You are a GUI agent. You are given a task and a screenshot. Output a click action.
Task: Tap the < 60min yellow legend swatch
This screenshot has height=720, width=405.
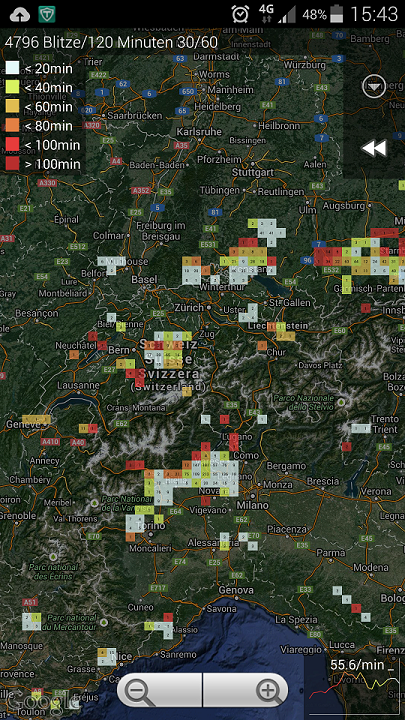pyautogui.click(x=12, y=107)
